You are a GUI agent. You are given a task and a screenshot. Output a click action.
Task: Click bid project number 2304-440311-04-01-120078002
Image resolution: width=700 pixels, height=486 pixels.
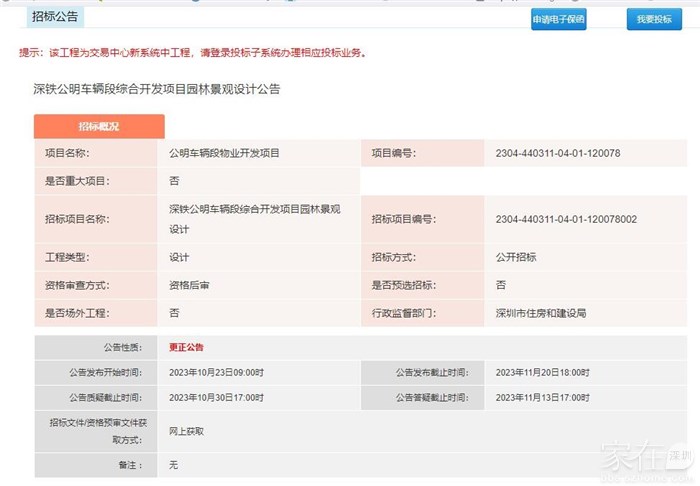[566, 219]
